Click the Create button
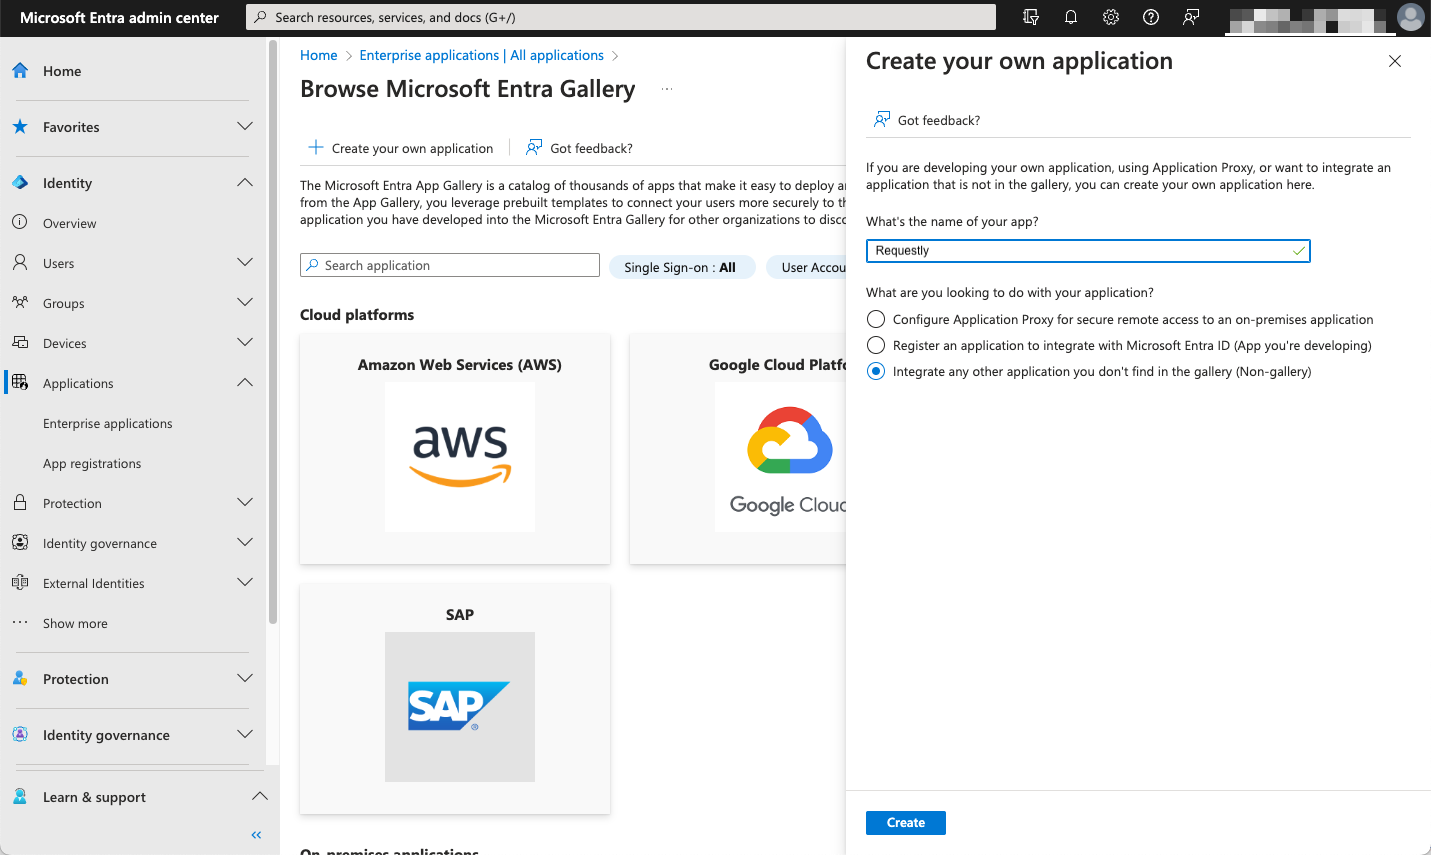 click(906, 822)
